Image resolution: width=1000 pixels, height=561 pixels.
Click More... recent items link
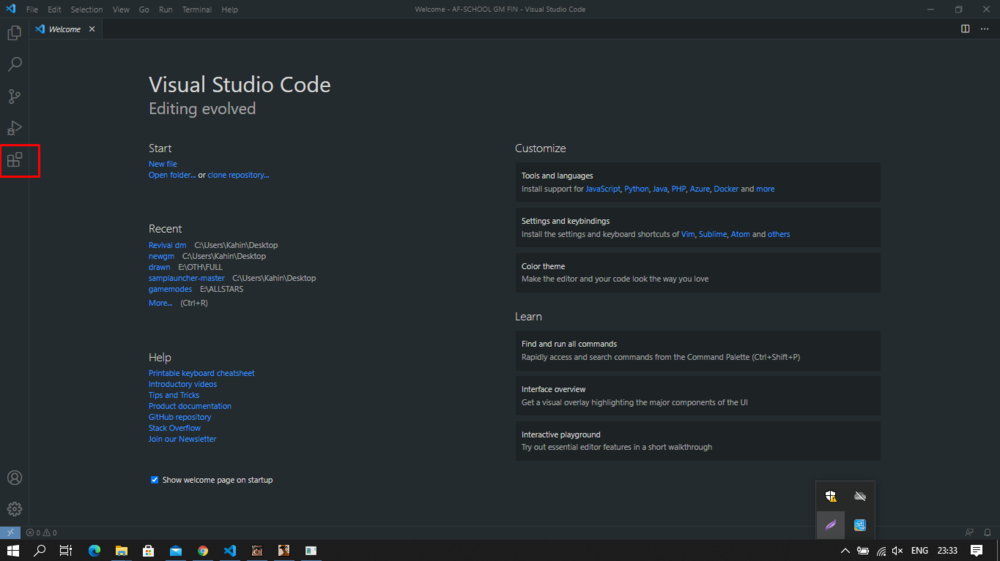160,303
